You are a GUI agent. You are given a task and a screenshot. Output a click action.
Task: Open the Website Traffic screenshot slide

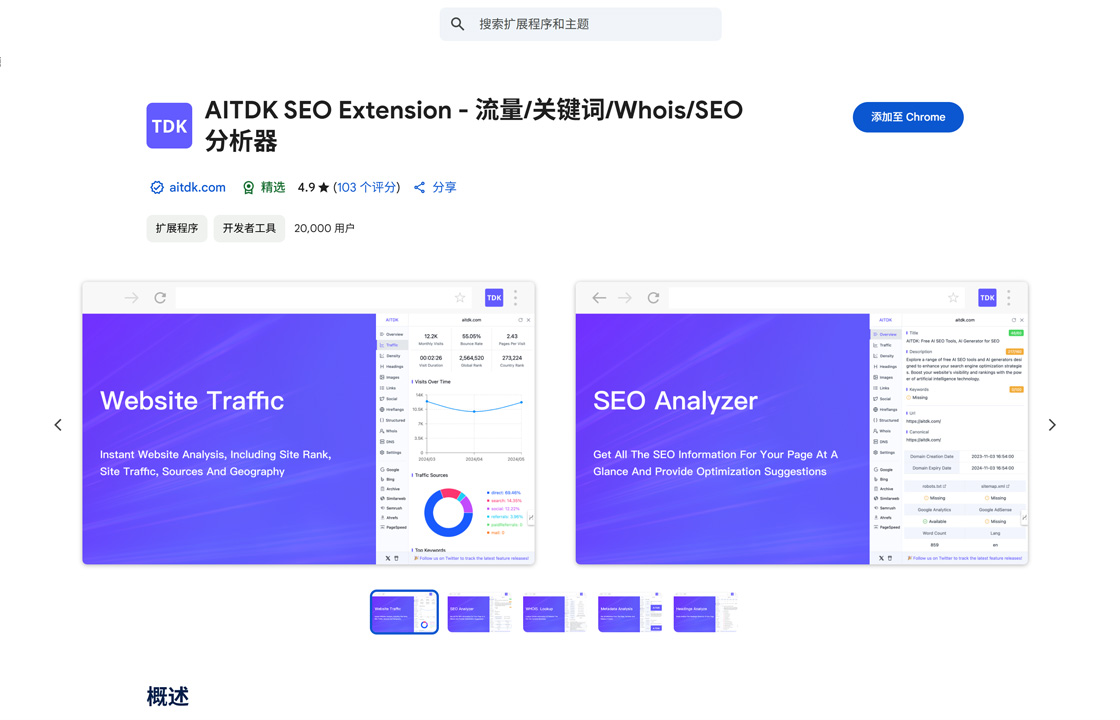(x=309, y=423)
